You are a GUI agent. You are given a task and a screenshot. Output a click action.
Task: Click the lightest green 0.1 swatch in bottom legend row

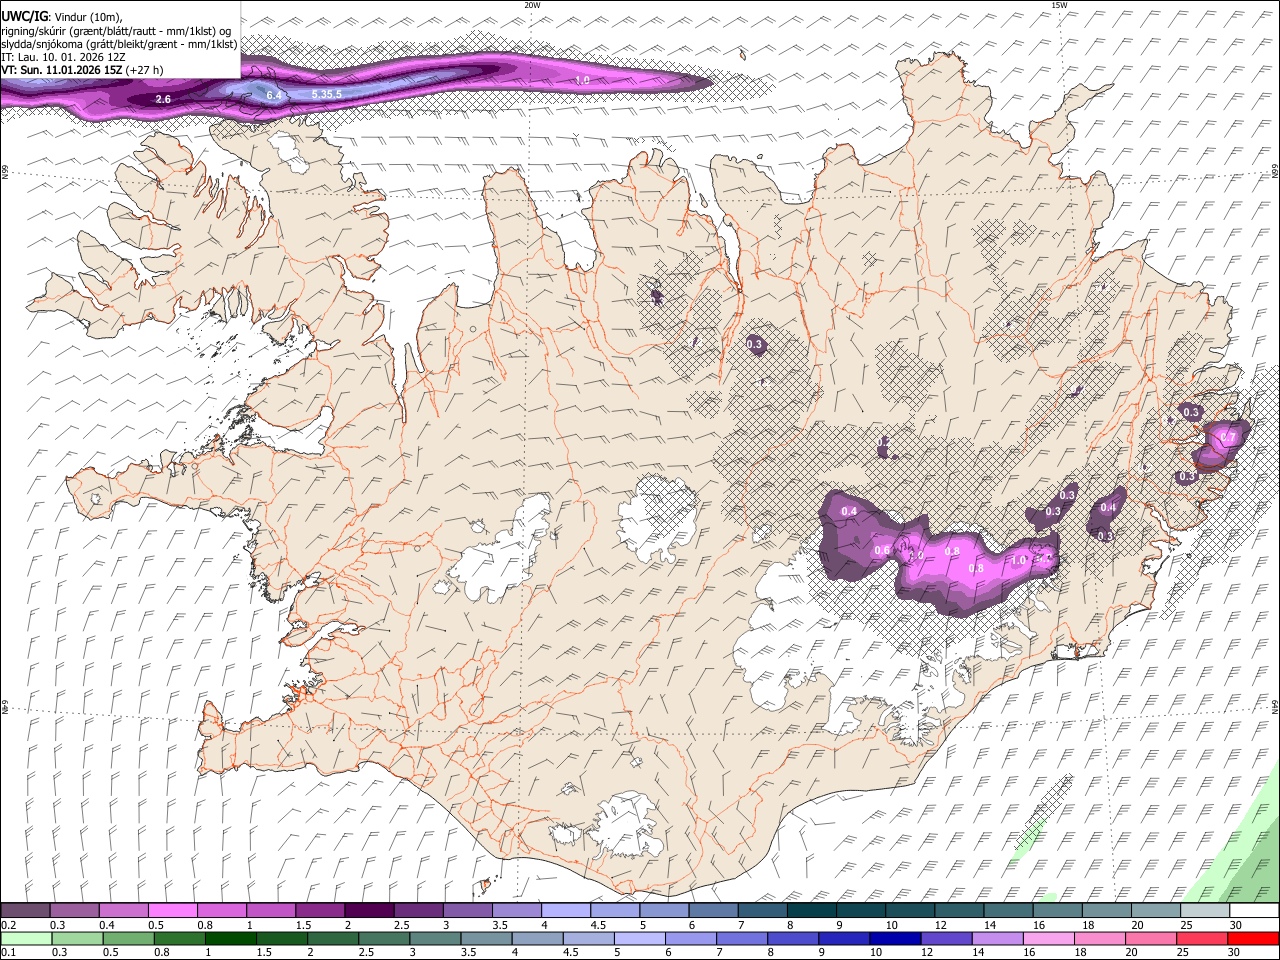coord(25,938)
